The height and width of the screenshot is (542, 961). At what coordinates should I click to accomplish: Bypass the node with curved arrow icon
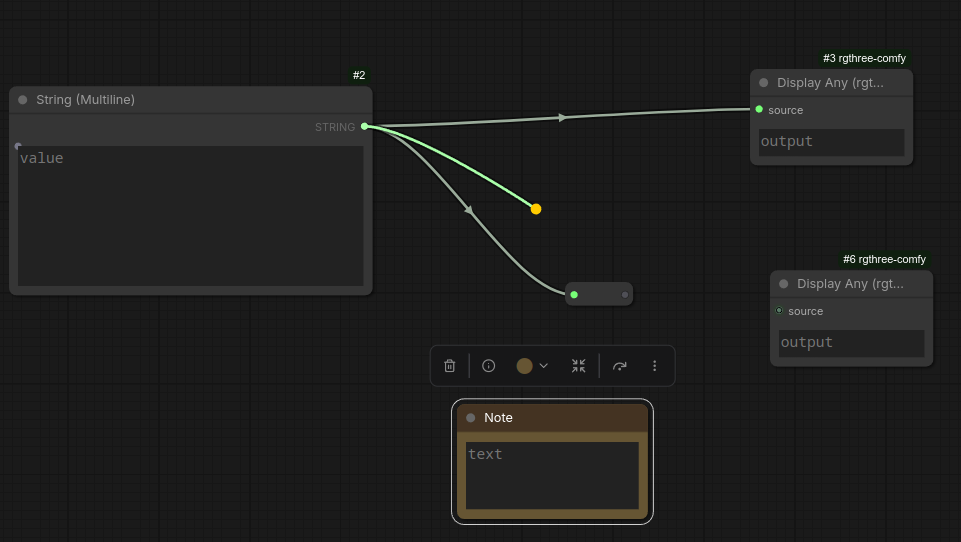[620, 366]
